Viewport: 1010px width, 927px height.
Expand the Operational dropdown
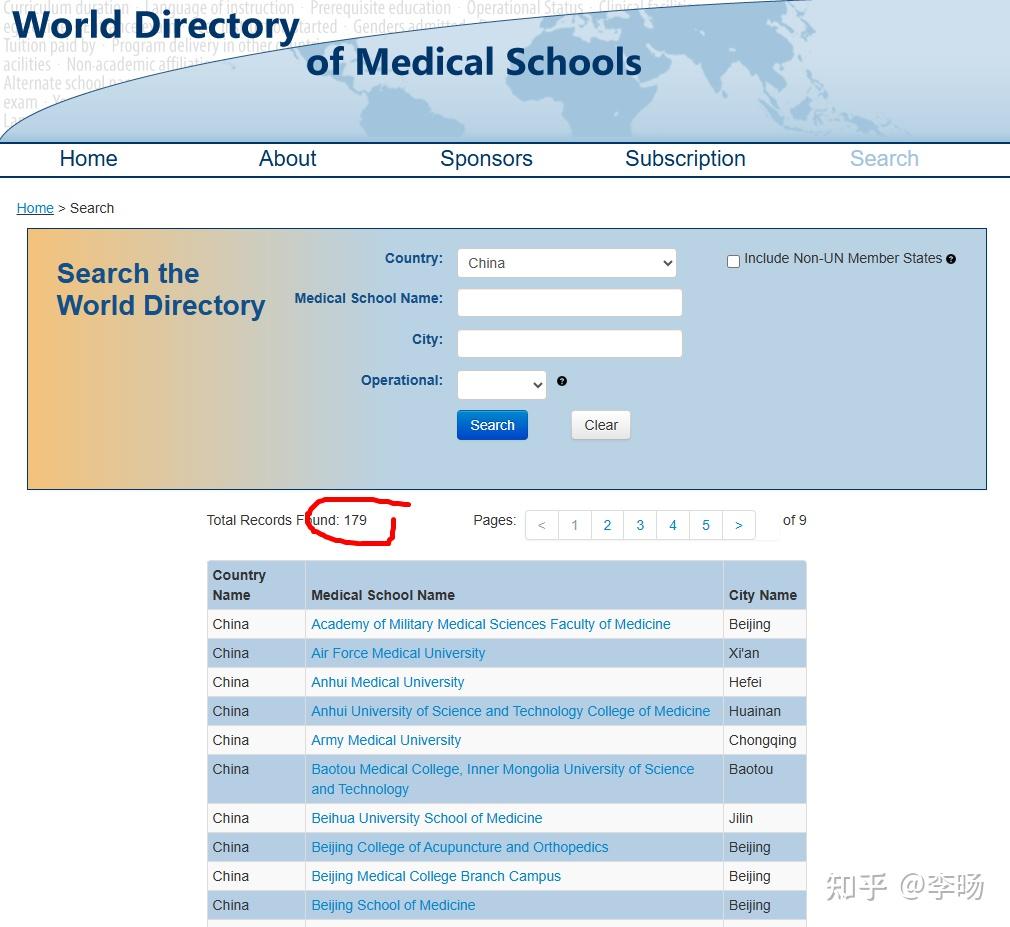click(502, 385)
